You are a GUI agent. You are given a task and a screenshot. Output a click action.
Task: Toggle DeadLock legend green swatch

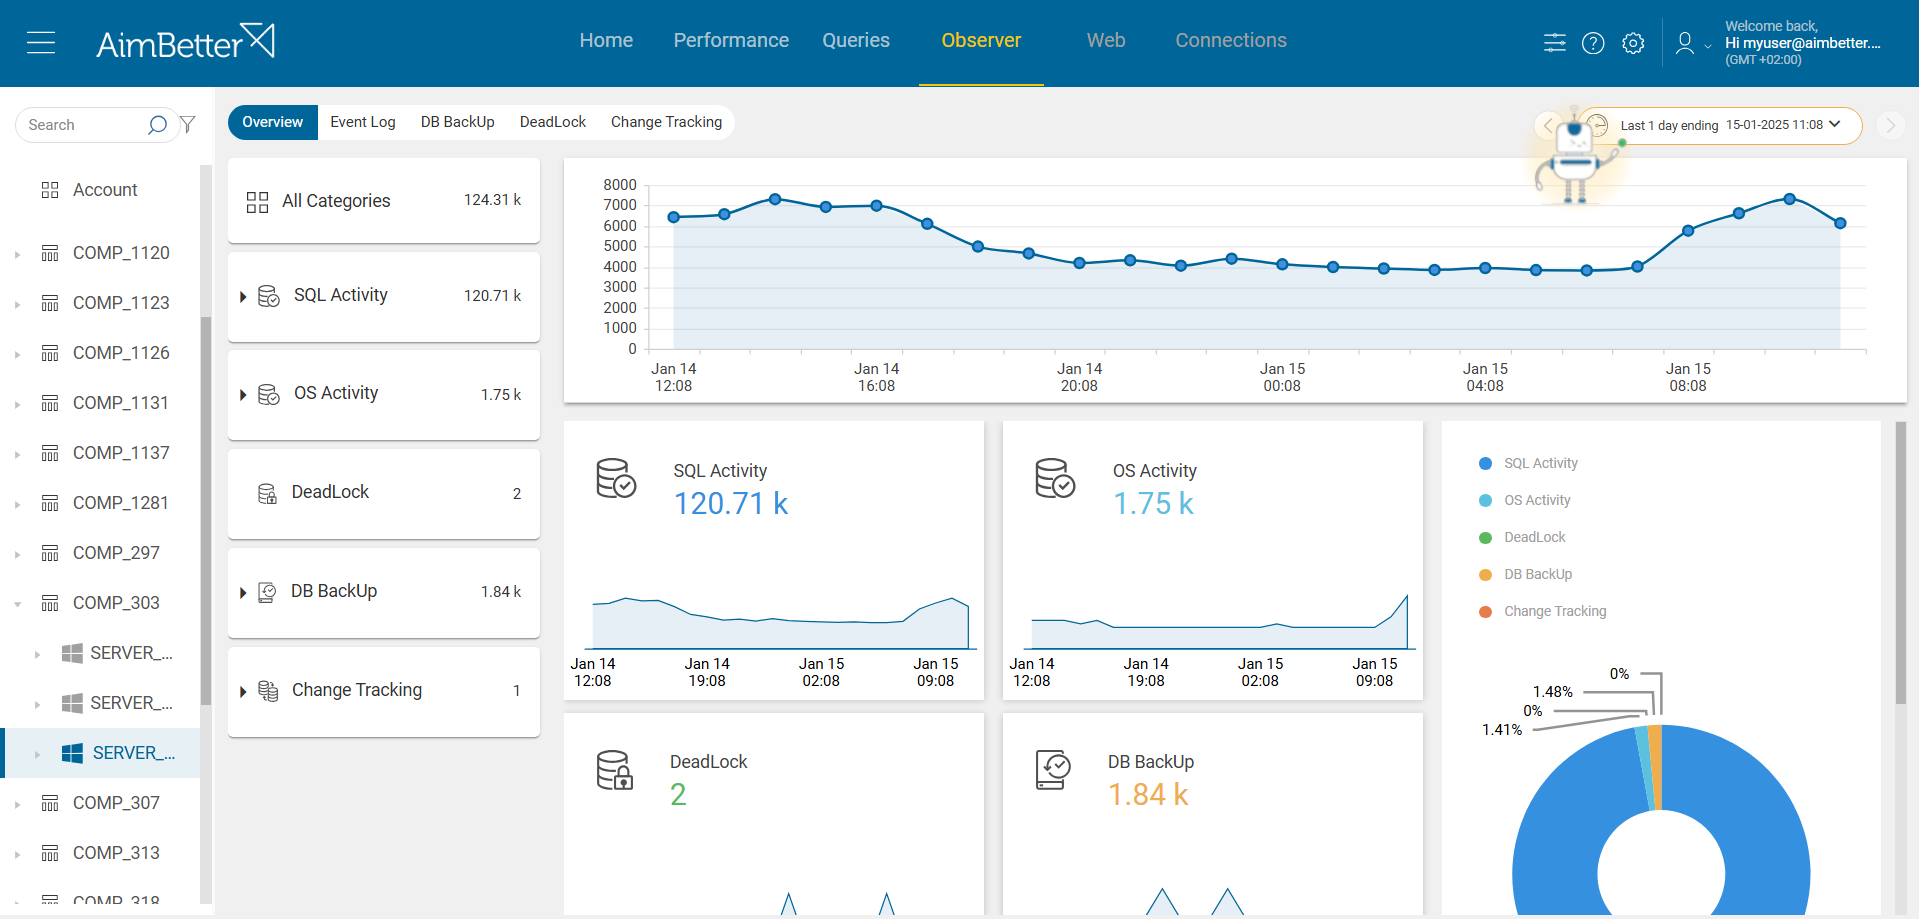[1485, 538]
